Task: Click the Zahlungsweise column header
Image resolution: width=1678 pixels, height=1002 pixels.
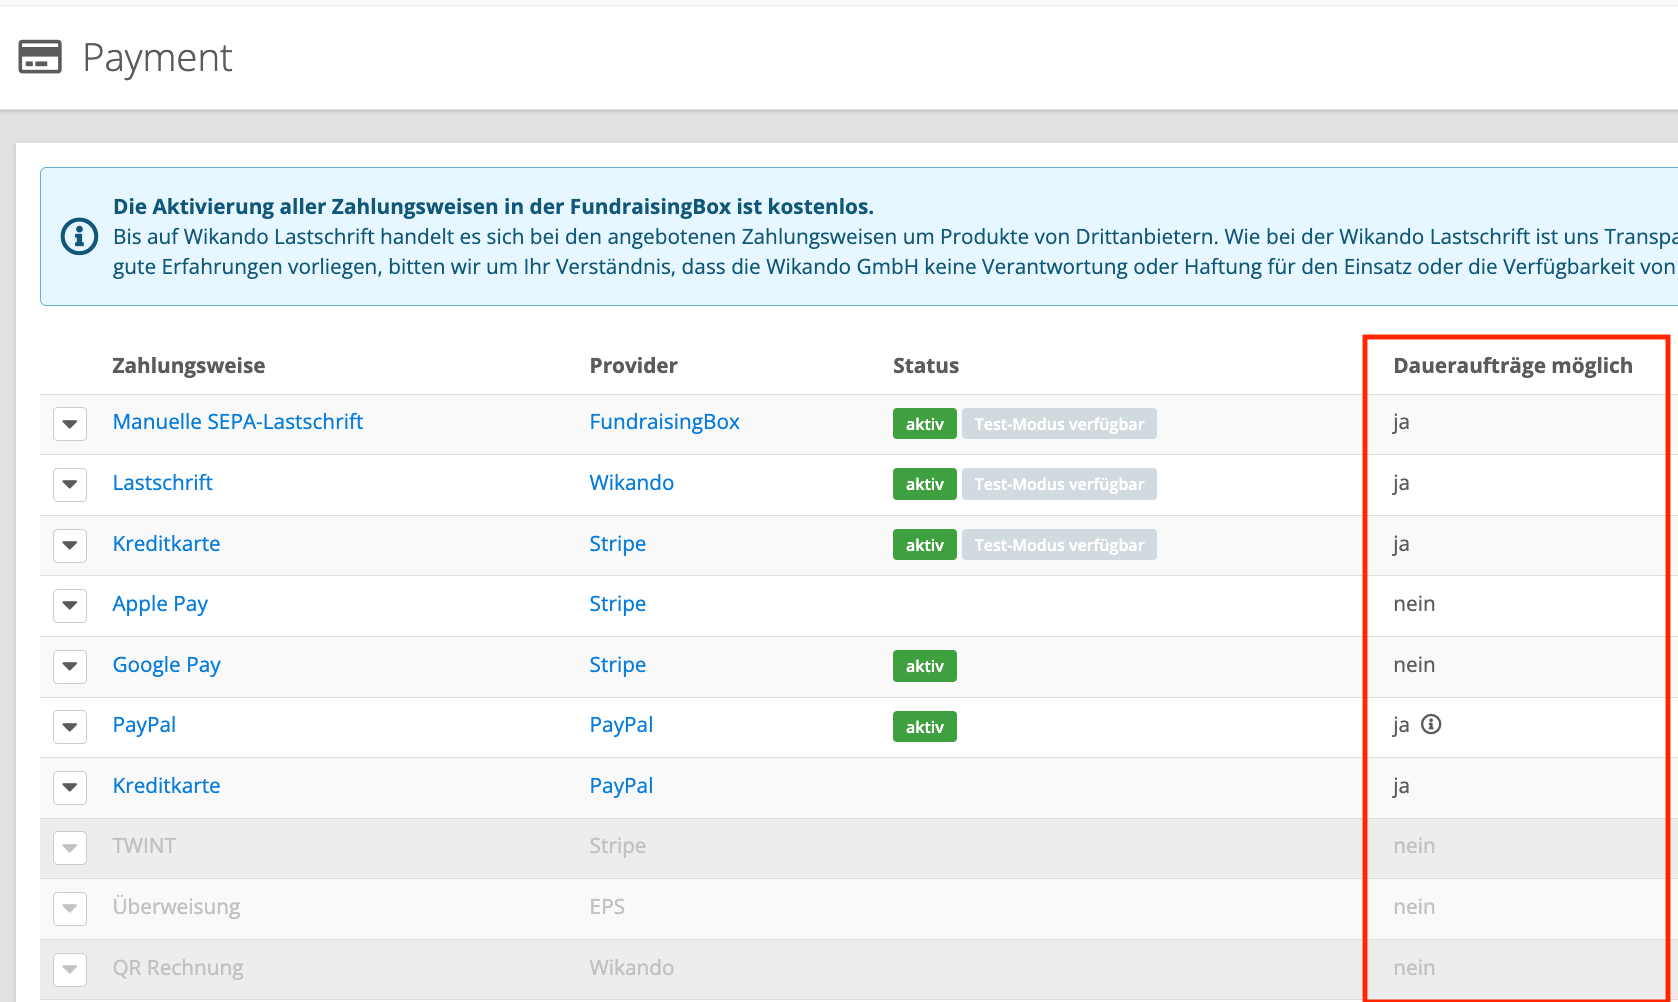Action: click(x=188, y=366)
